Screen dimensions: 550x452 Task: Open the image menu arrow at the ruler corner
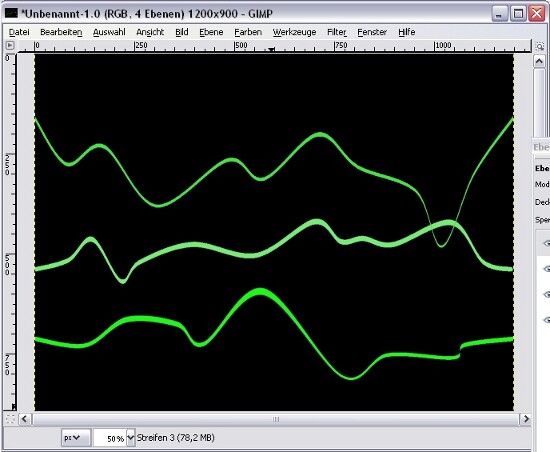(x=10, y=45)
